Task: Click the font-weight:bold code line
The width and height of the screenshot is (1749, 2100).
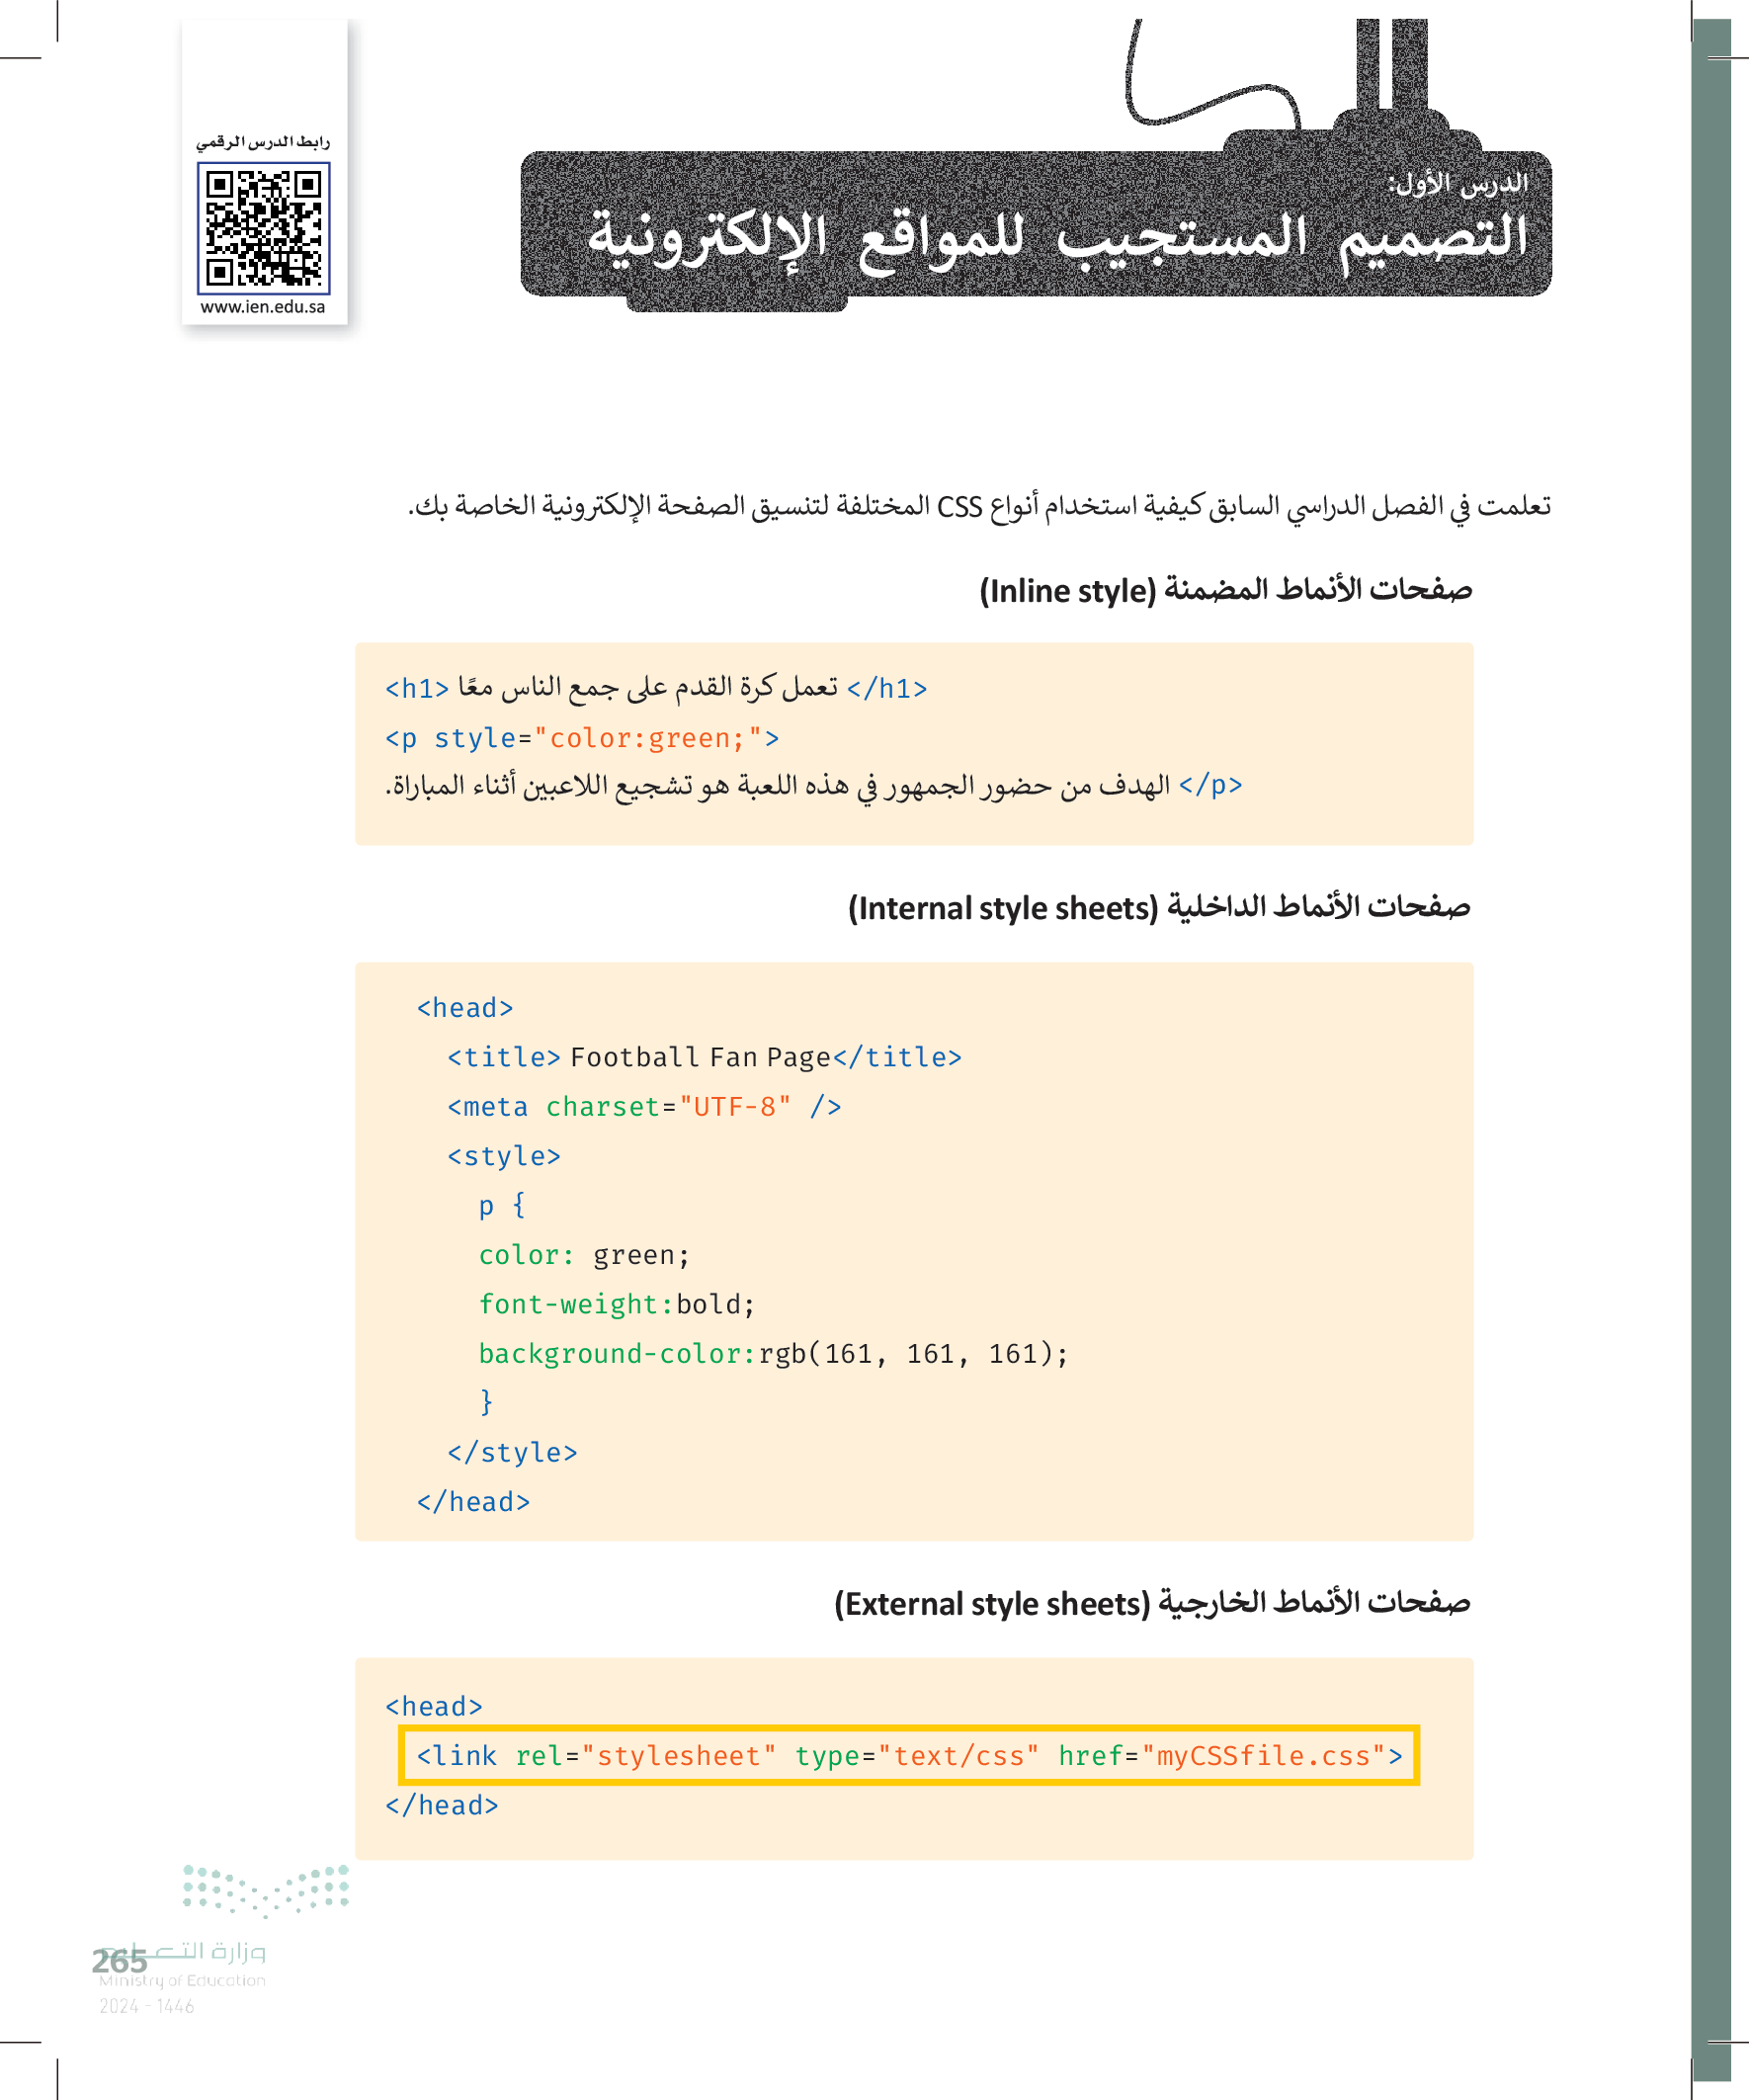Action: coord(616,1304)
